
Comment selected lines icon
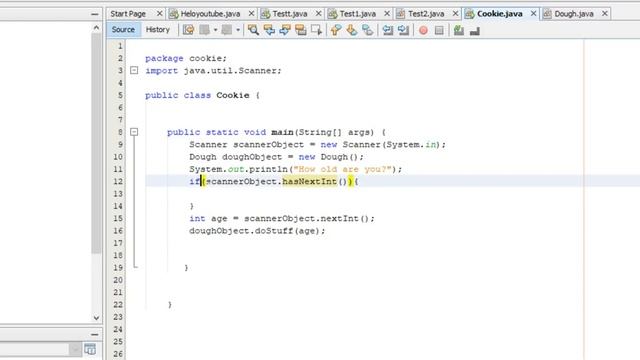point(459,30)
